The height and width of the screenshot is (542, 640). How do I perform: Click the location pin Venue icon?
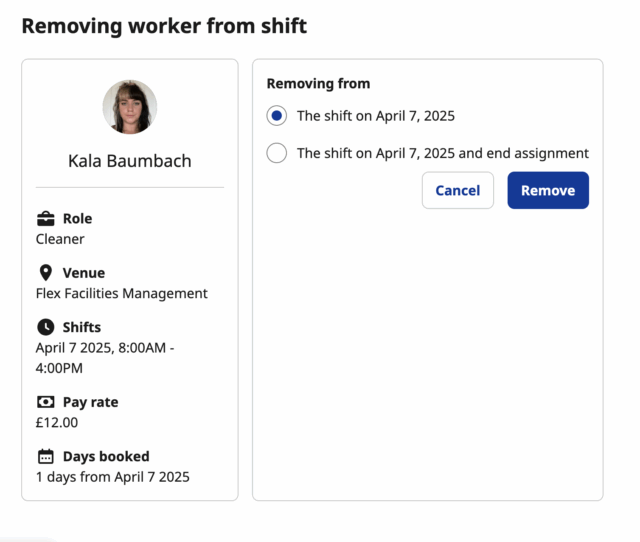(x=45, y=273)
